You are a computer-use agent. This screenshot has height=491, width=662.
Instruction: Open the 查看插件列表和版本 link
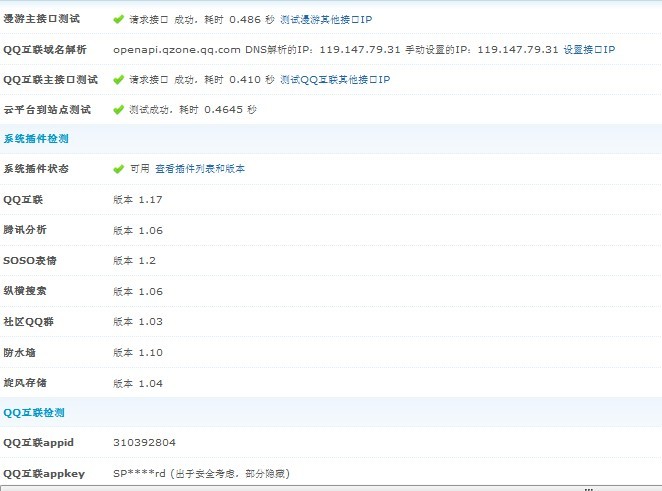[200, 169]
